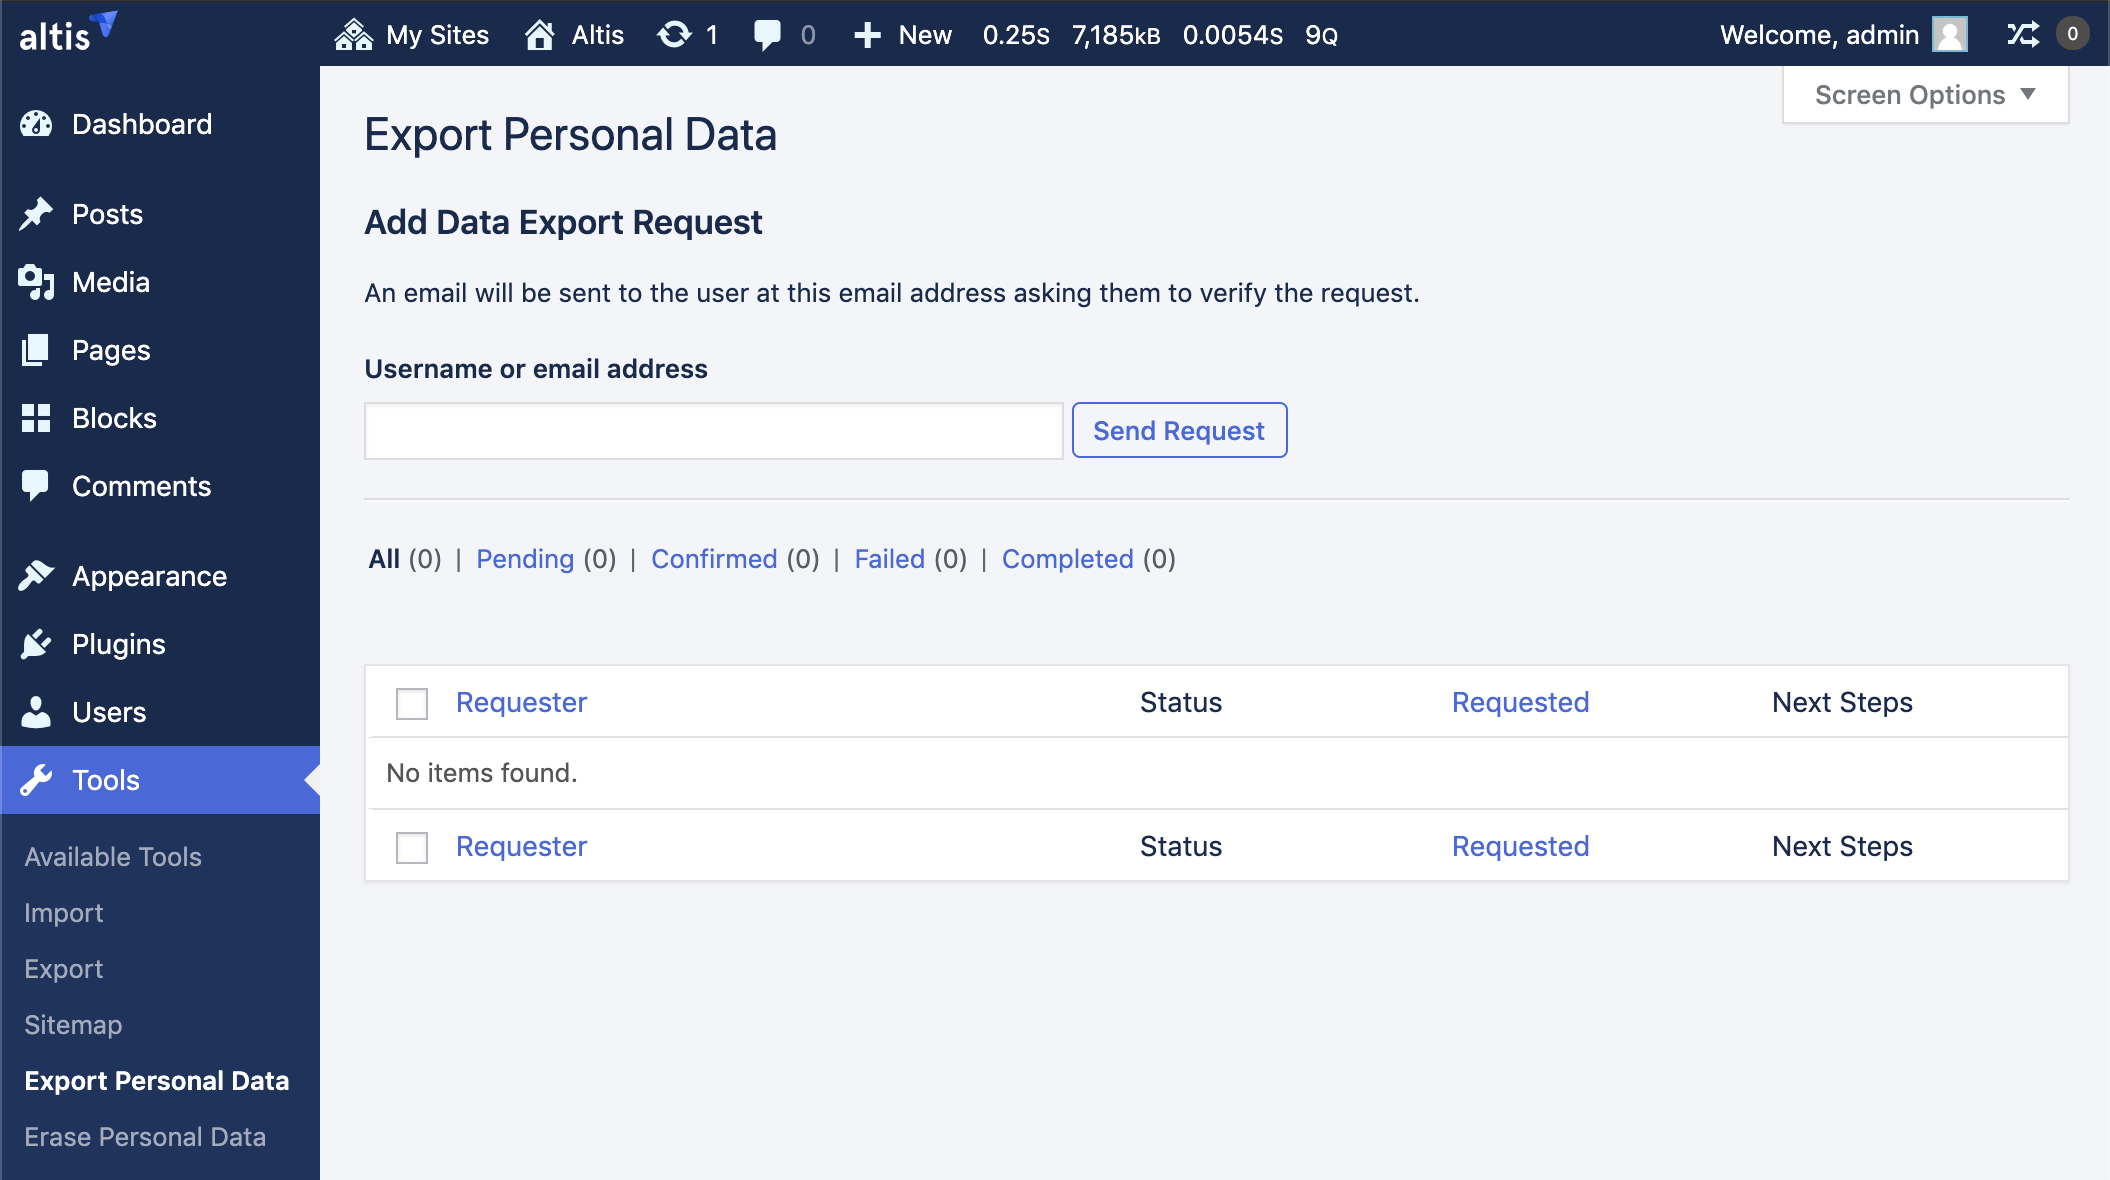Click the shuffle arrows icon in top bar
The image size is (2110, 1180).
tap(2022, 35)
